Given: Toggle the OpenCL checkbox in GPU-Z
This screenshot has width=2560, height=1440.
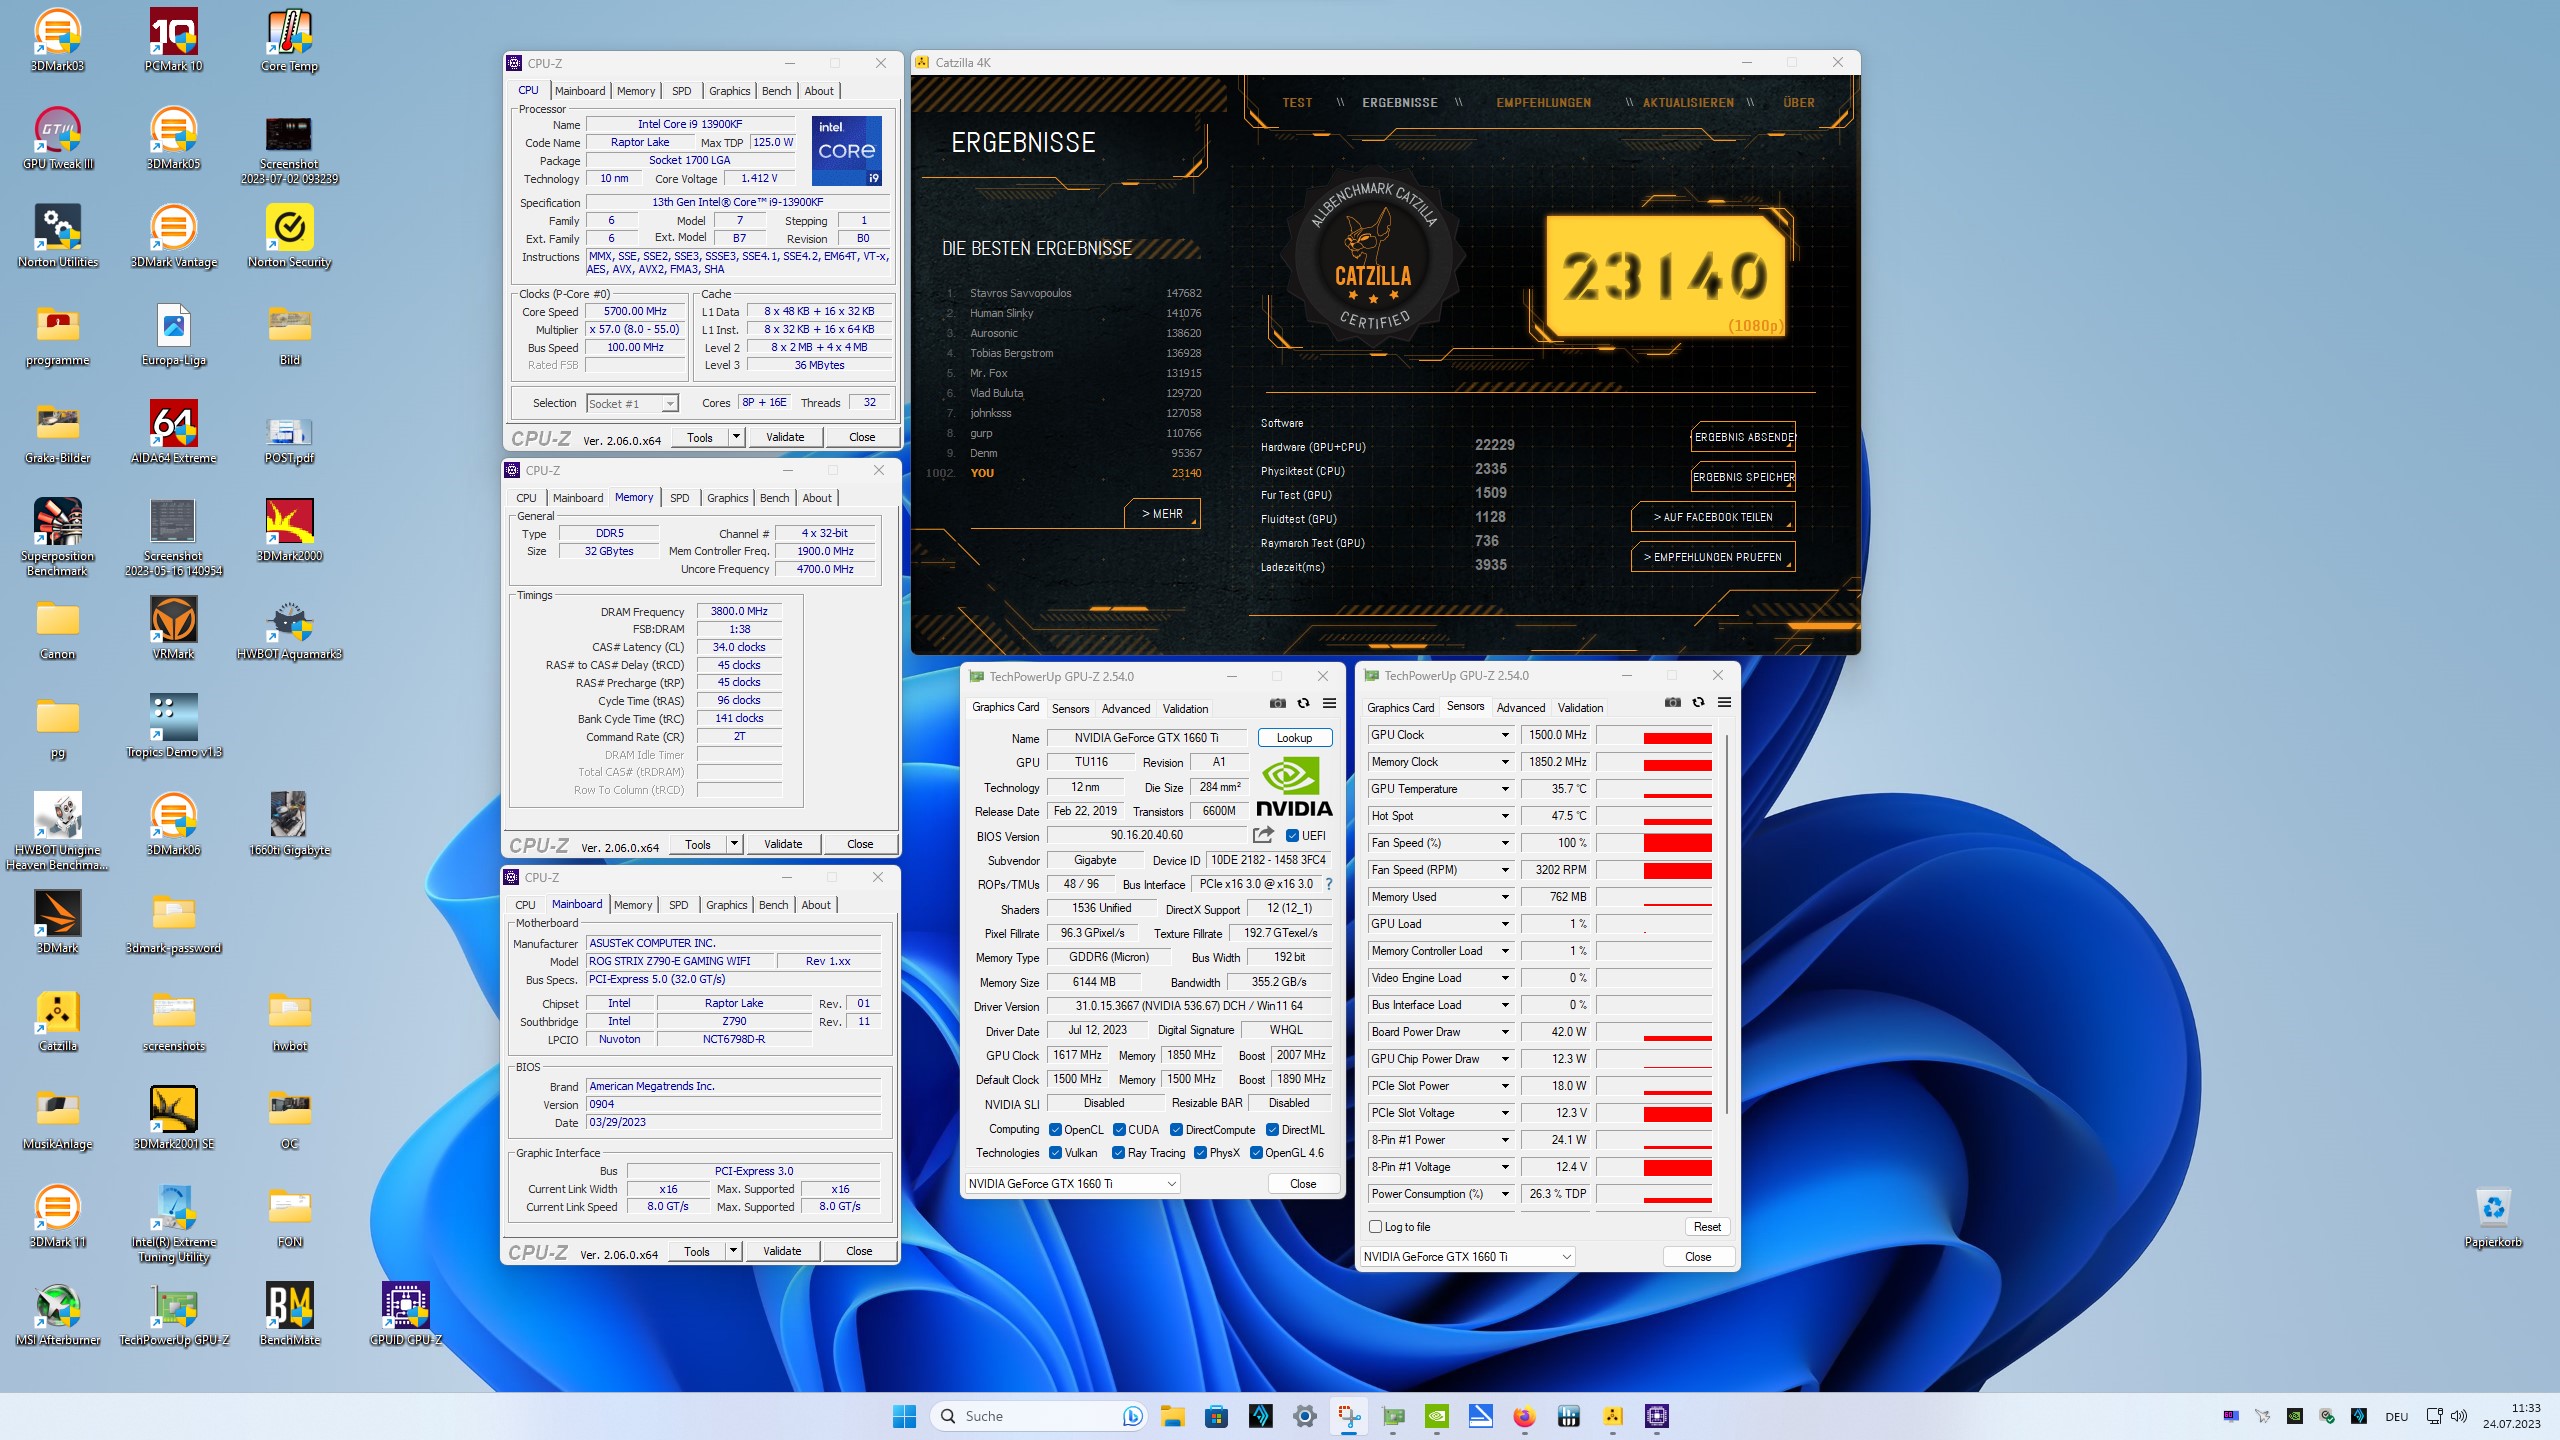Looking at the screenshot, I should pyautogui.click(x=1055, y=1130).
